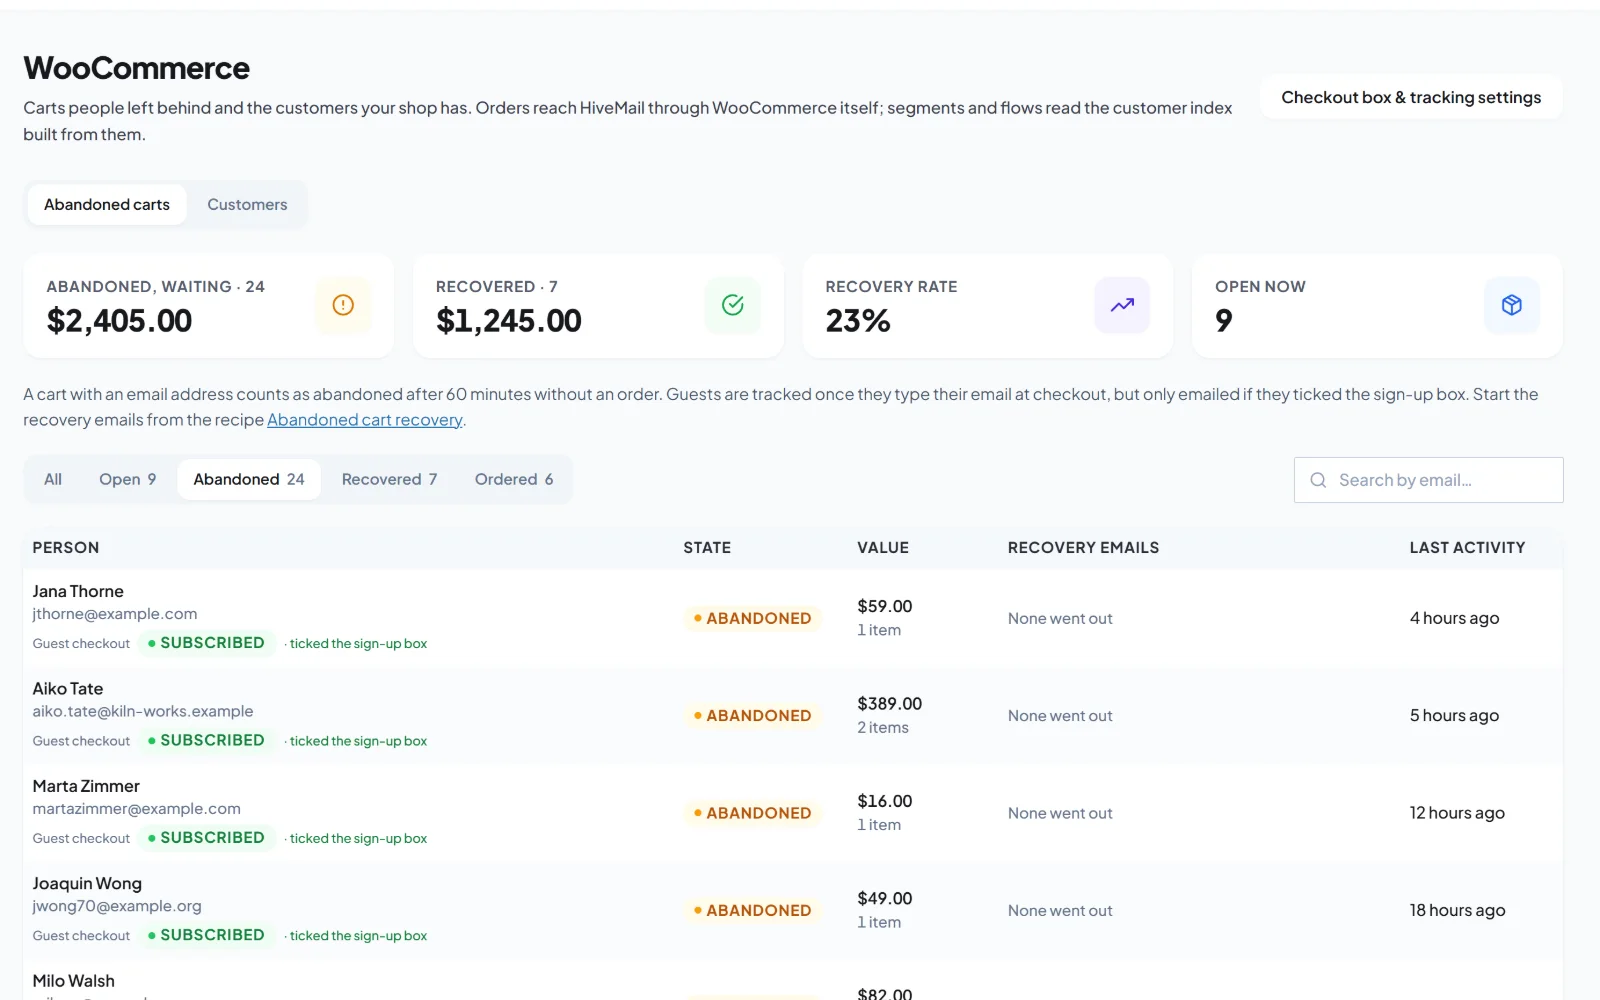Show Ordered 6 carts

(x=514, y=479)
